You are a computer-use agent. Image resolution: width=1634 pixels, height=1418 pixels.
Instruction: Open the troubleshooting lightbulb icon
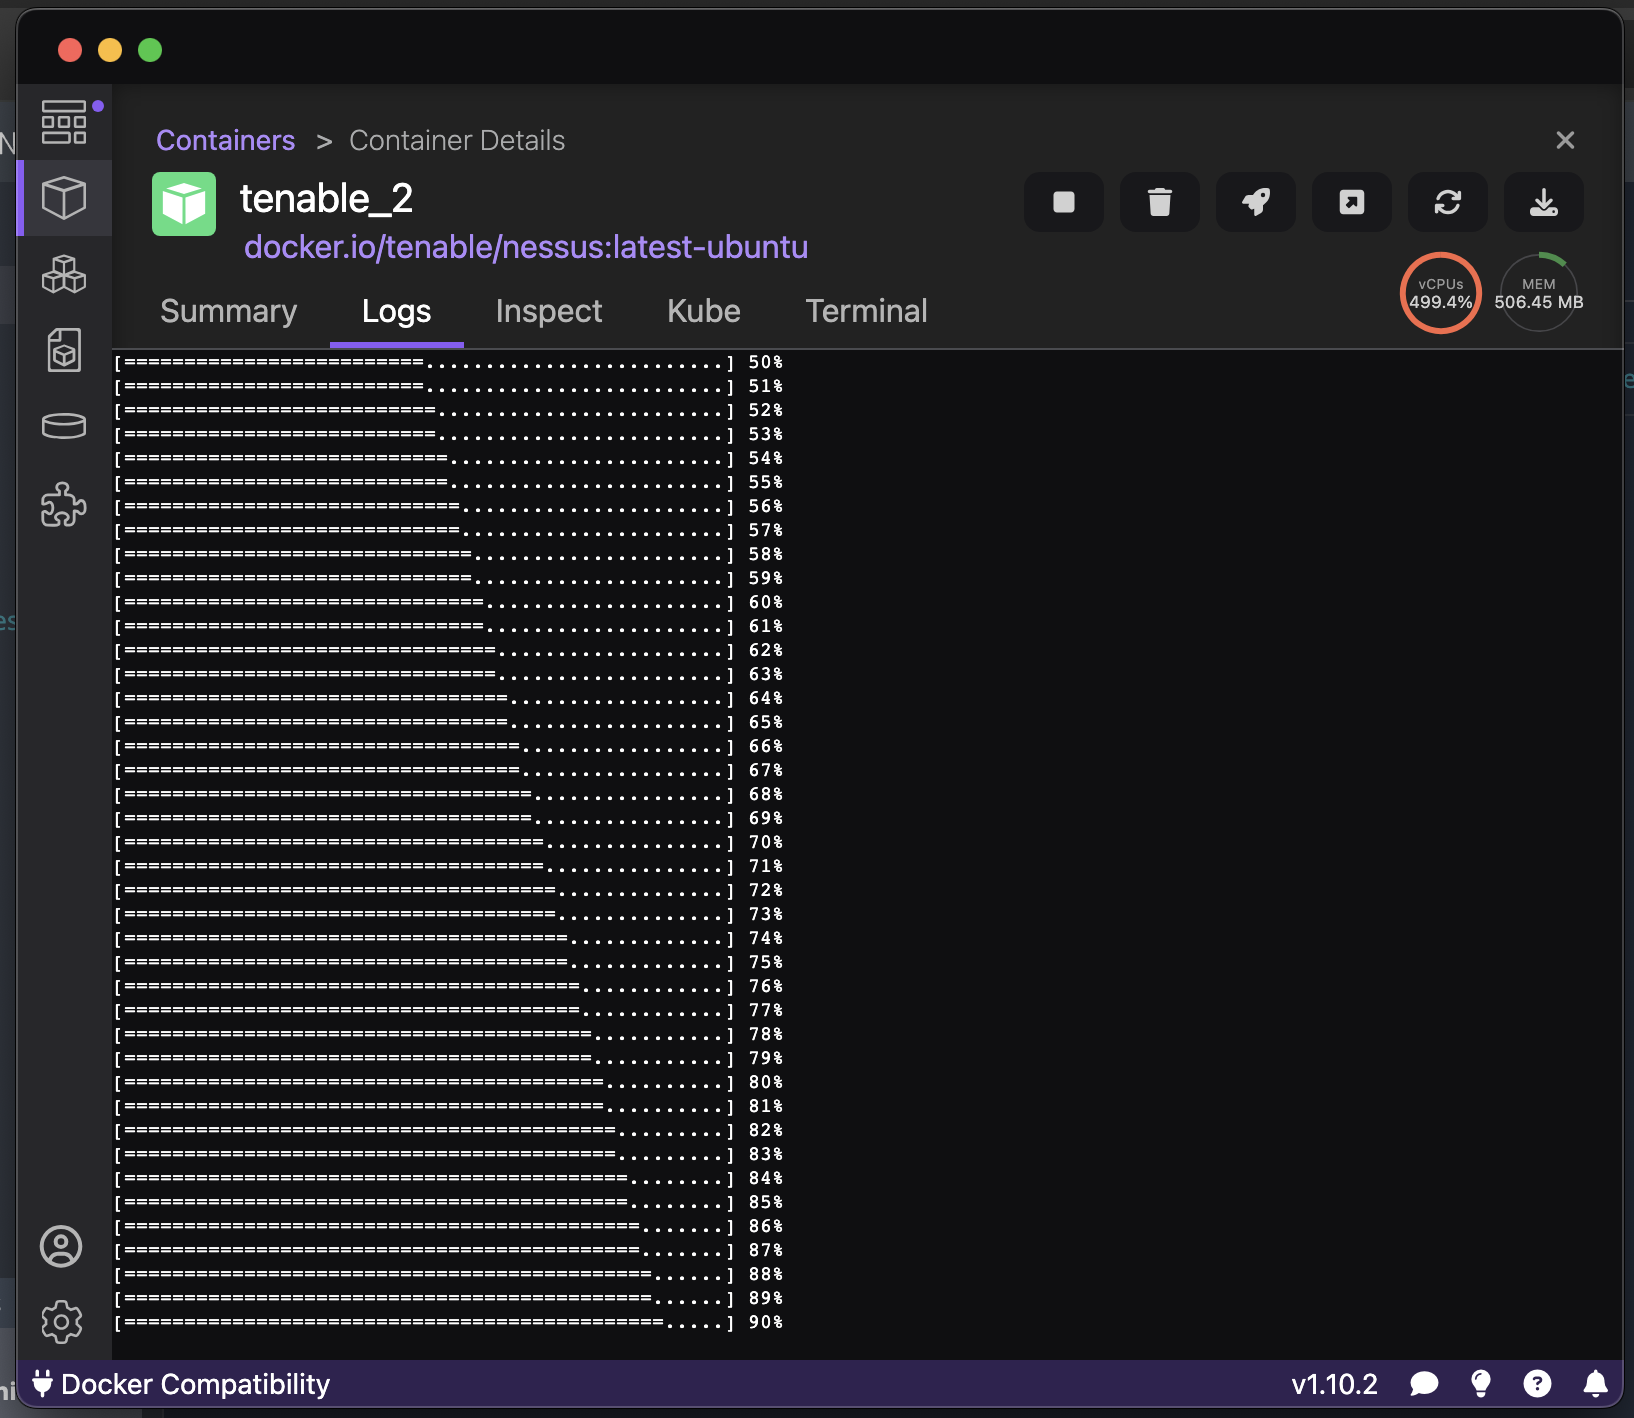(x=1481, y=1384)
